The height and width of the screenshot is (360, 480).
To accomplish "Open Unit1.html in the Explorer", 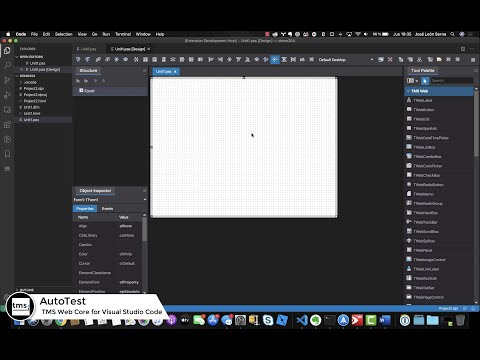I will [x=32, y=113].
